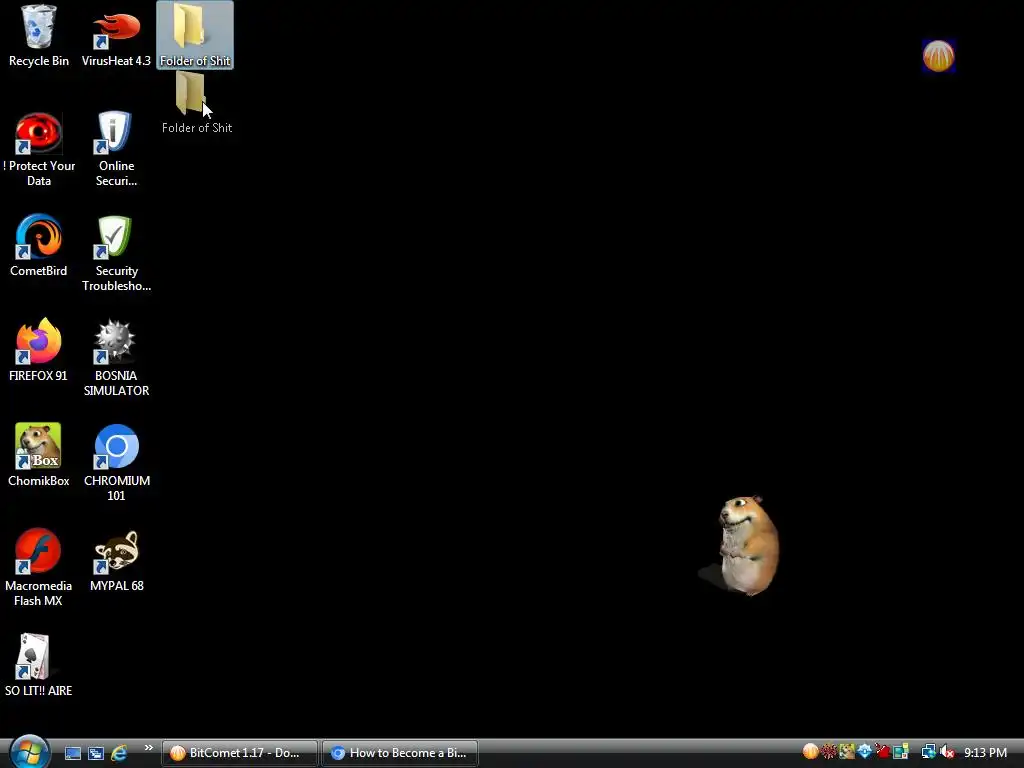Select the MYPAL 68 raccoon shortcut
1024x768 pixels.
tap(116, 560)
